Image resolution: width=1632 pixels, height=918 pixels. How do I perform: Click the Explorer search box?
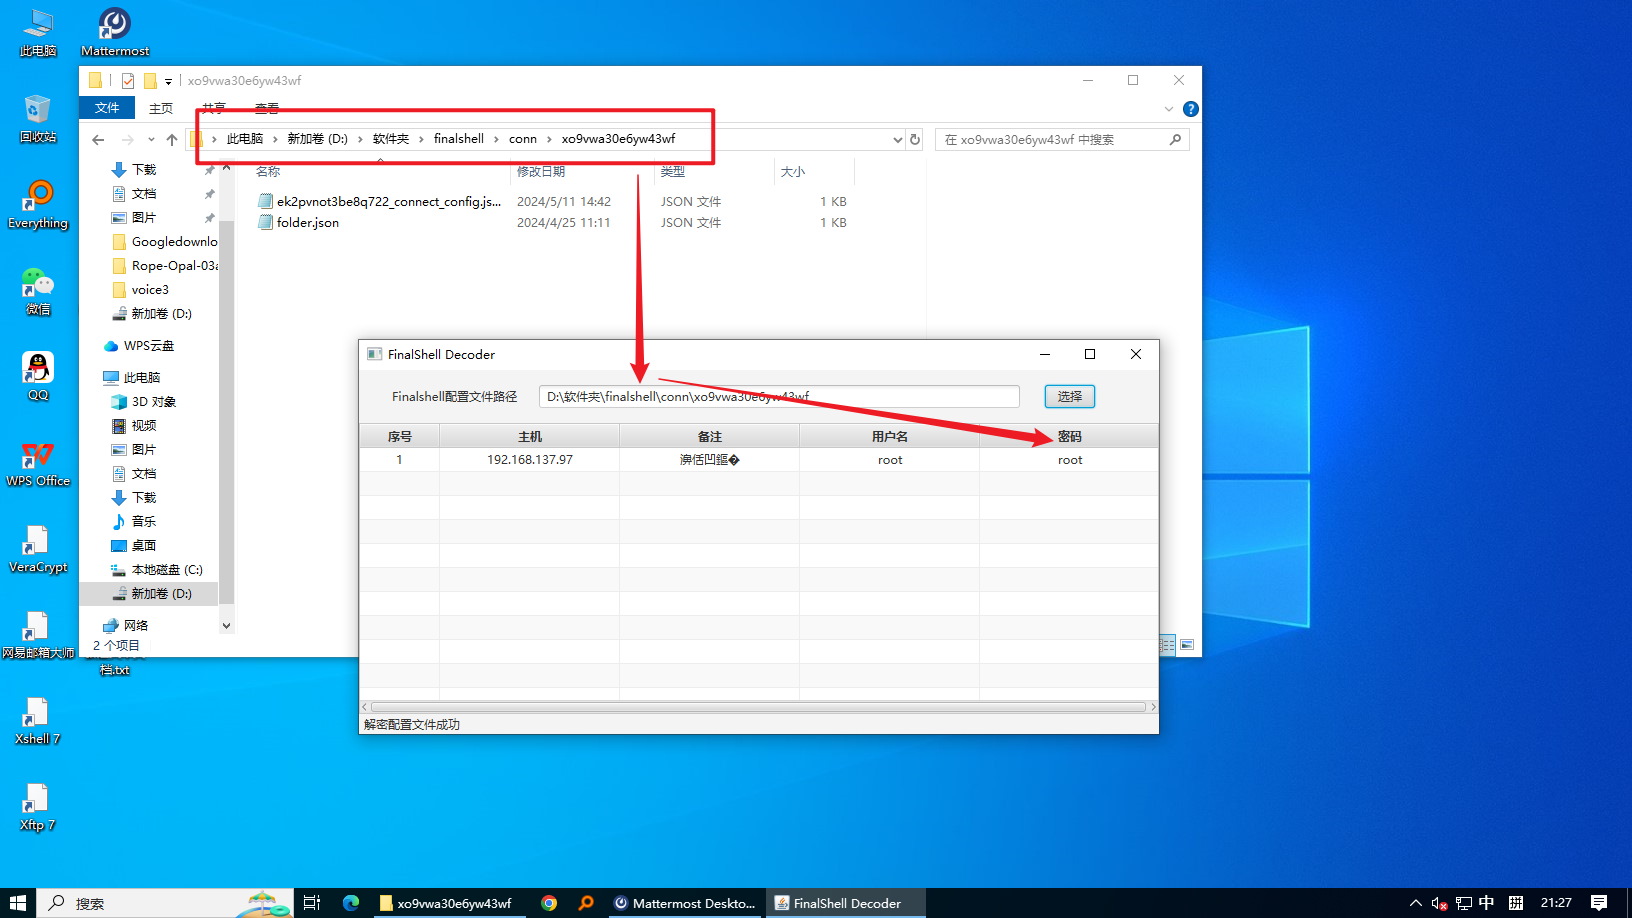pyautogui.click(x=1062, y=140)
